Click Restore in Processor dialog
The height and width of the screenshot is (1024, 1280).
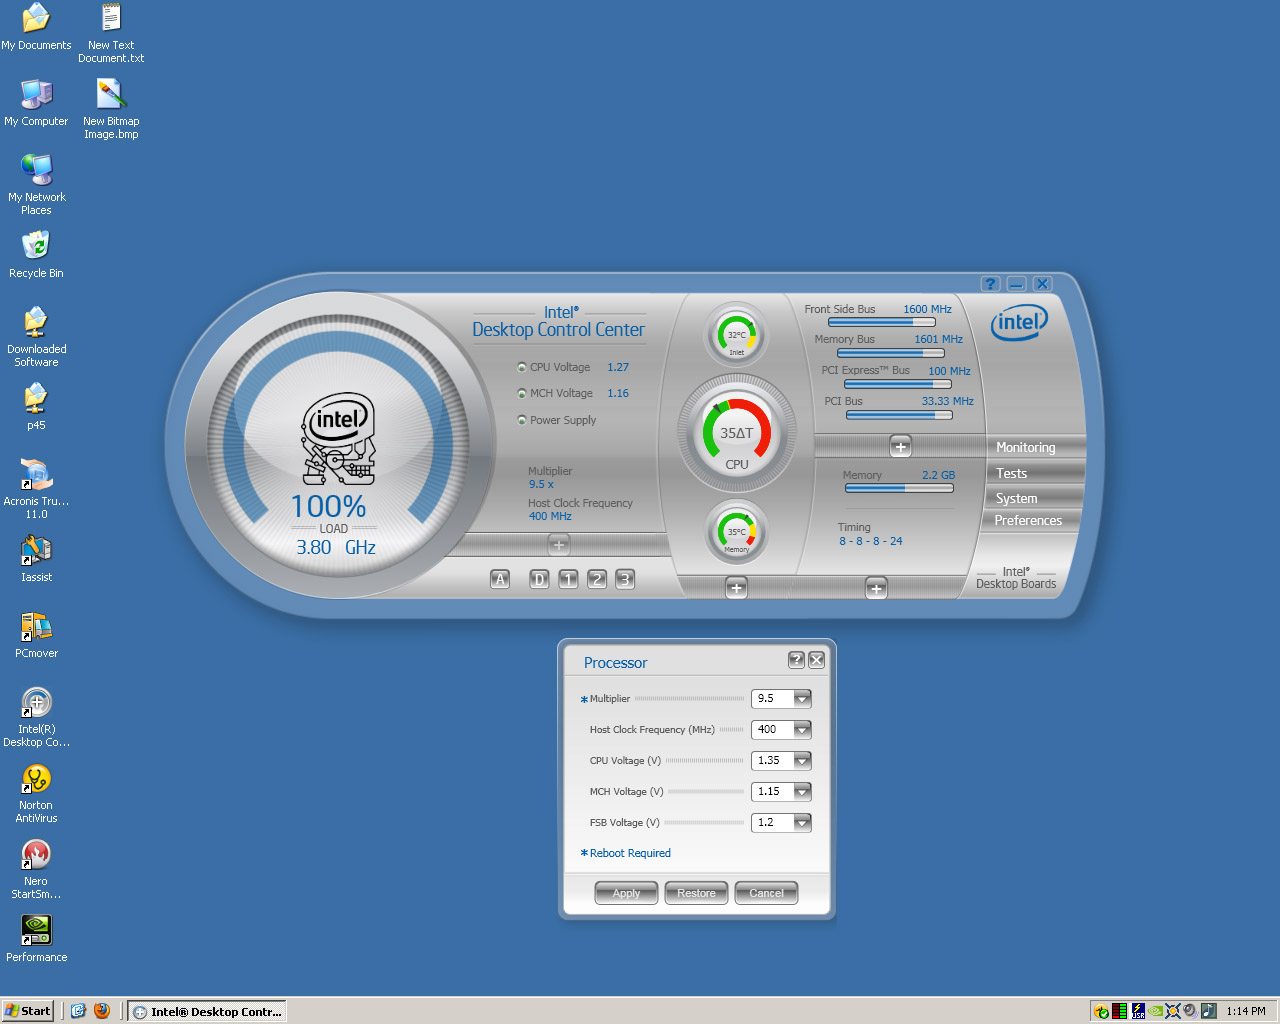pyautogui.click(x=696, y=893)
